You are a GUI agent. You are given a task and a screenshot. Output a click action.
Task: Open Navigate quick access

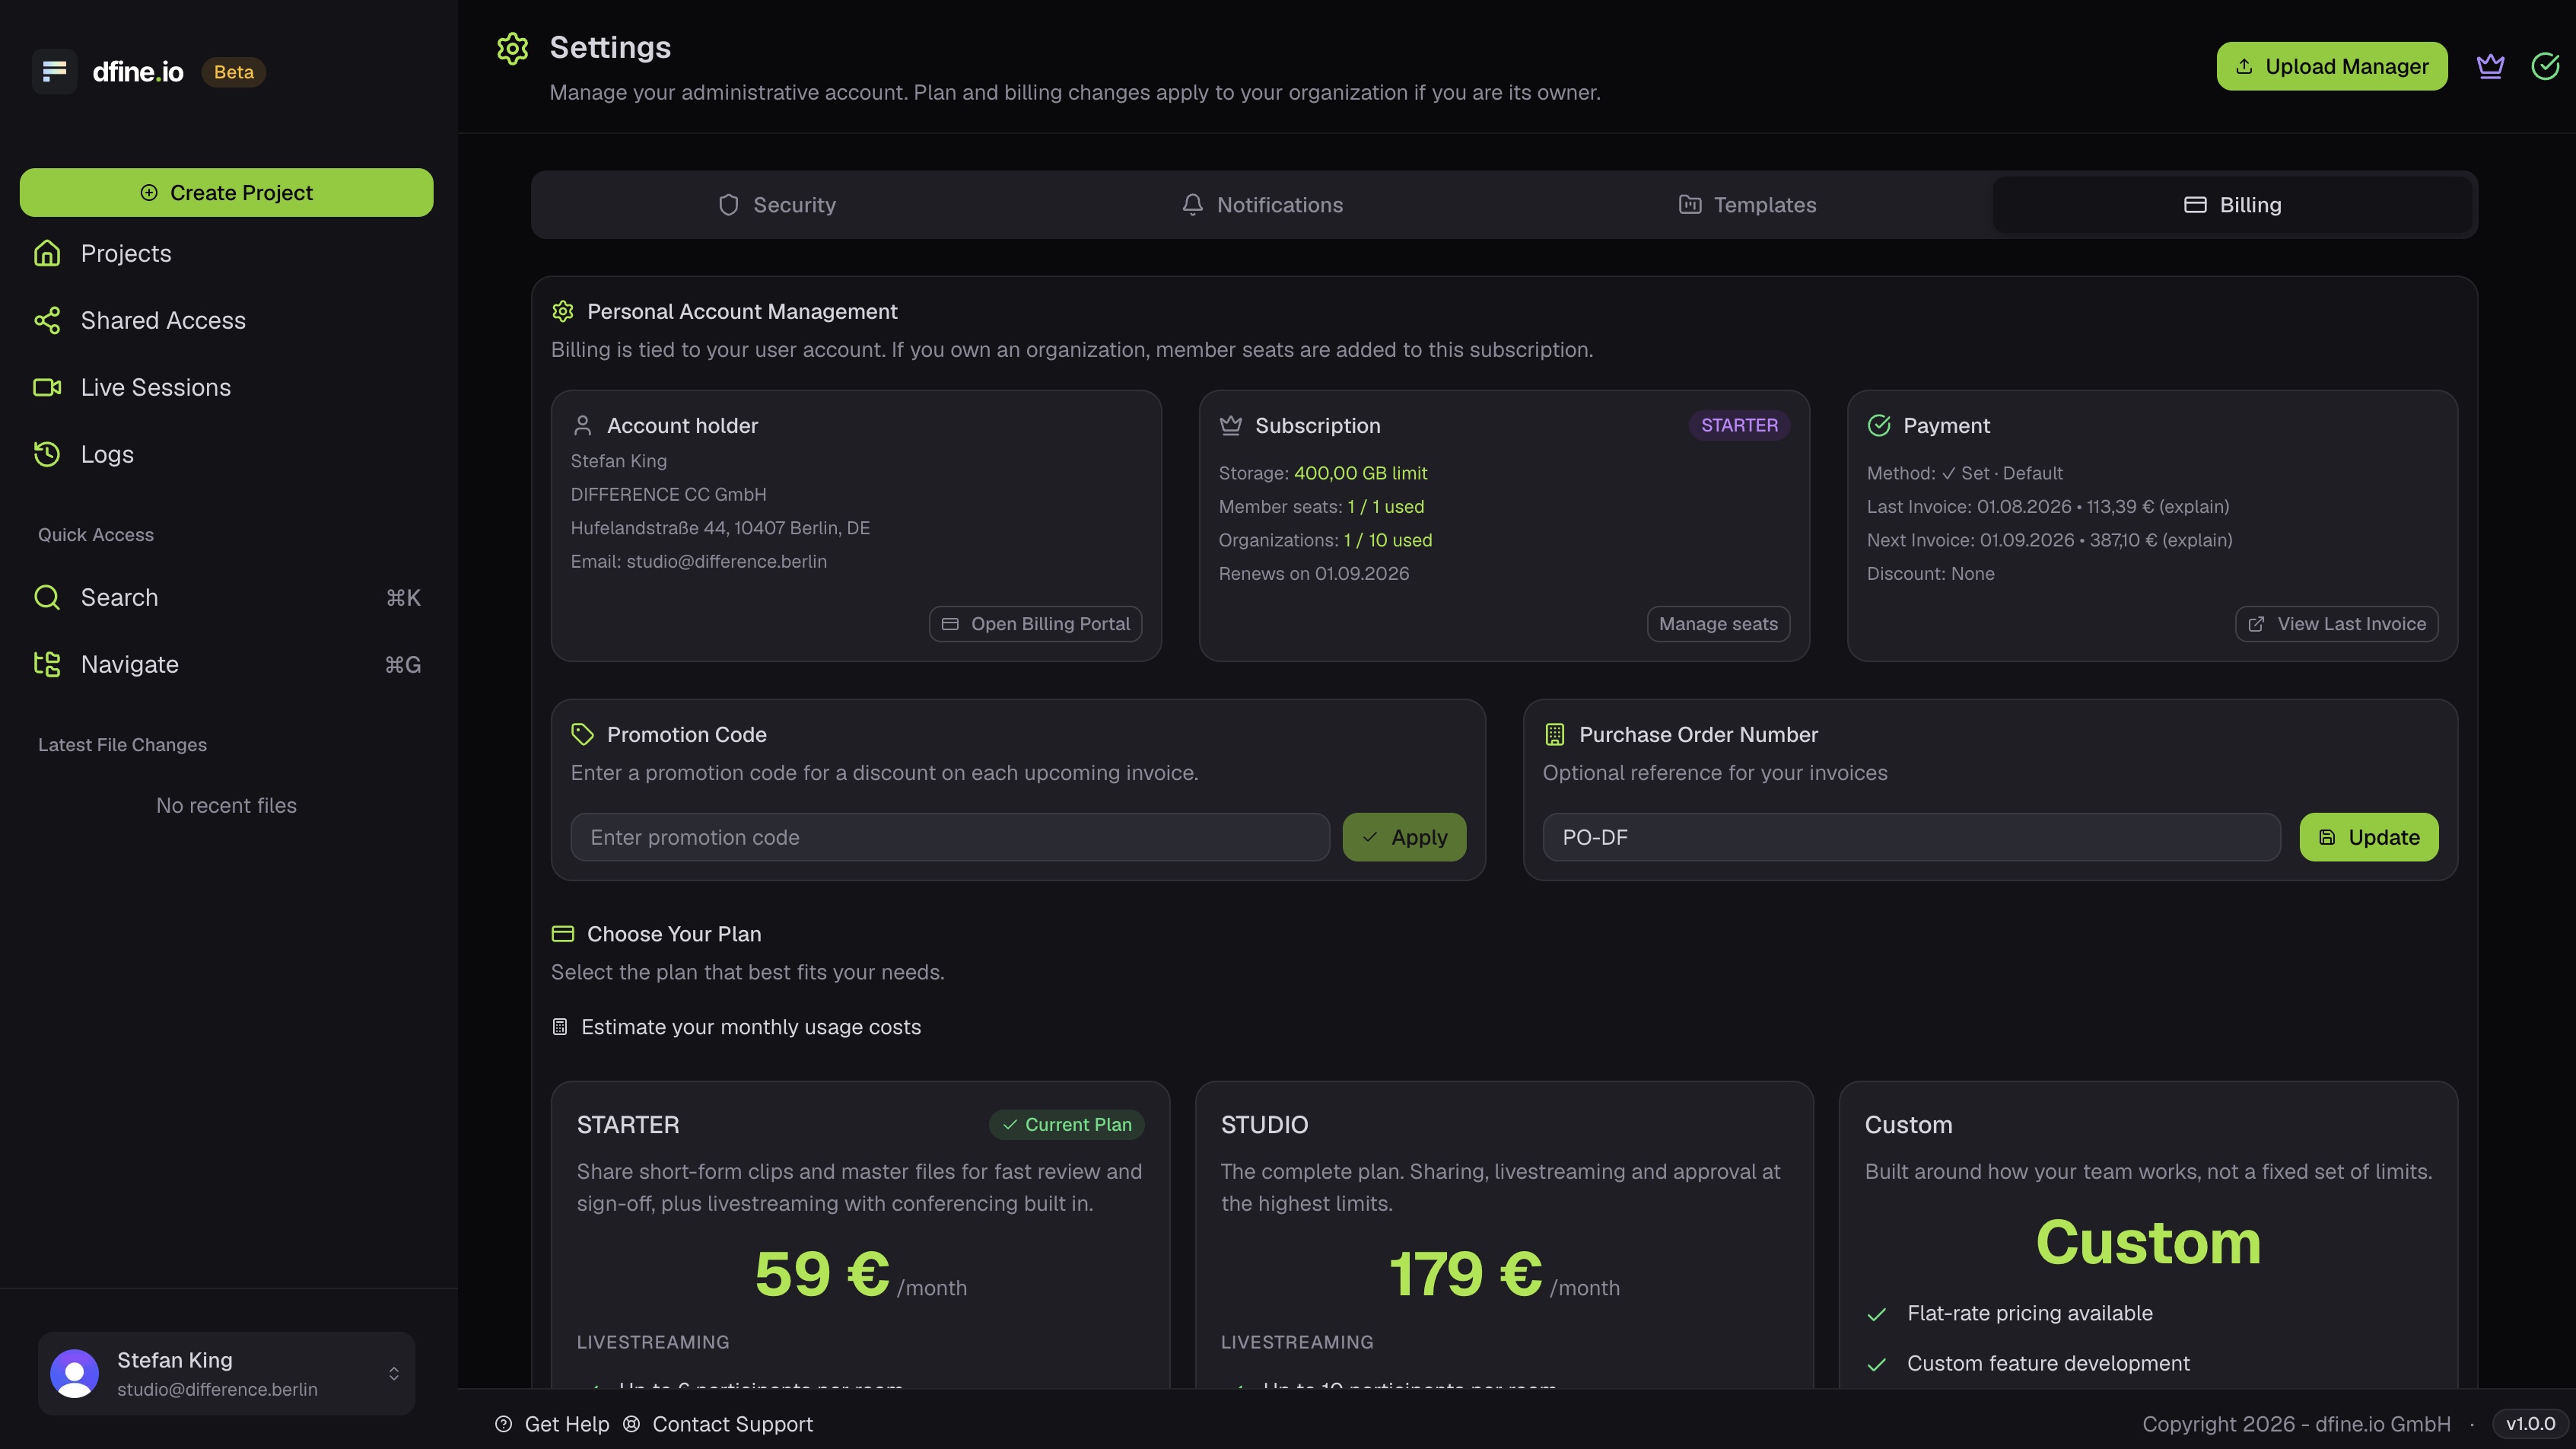click(x=226, y=664)
